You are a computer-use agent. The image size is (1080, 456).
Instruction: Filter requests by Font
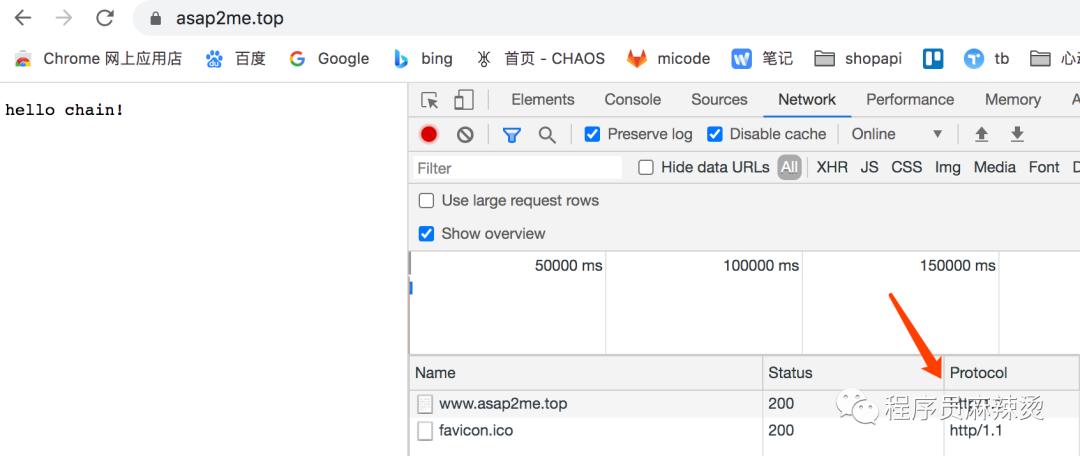(1043, 167)
